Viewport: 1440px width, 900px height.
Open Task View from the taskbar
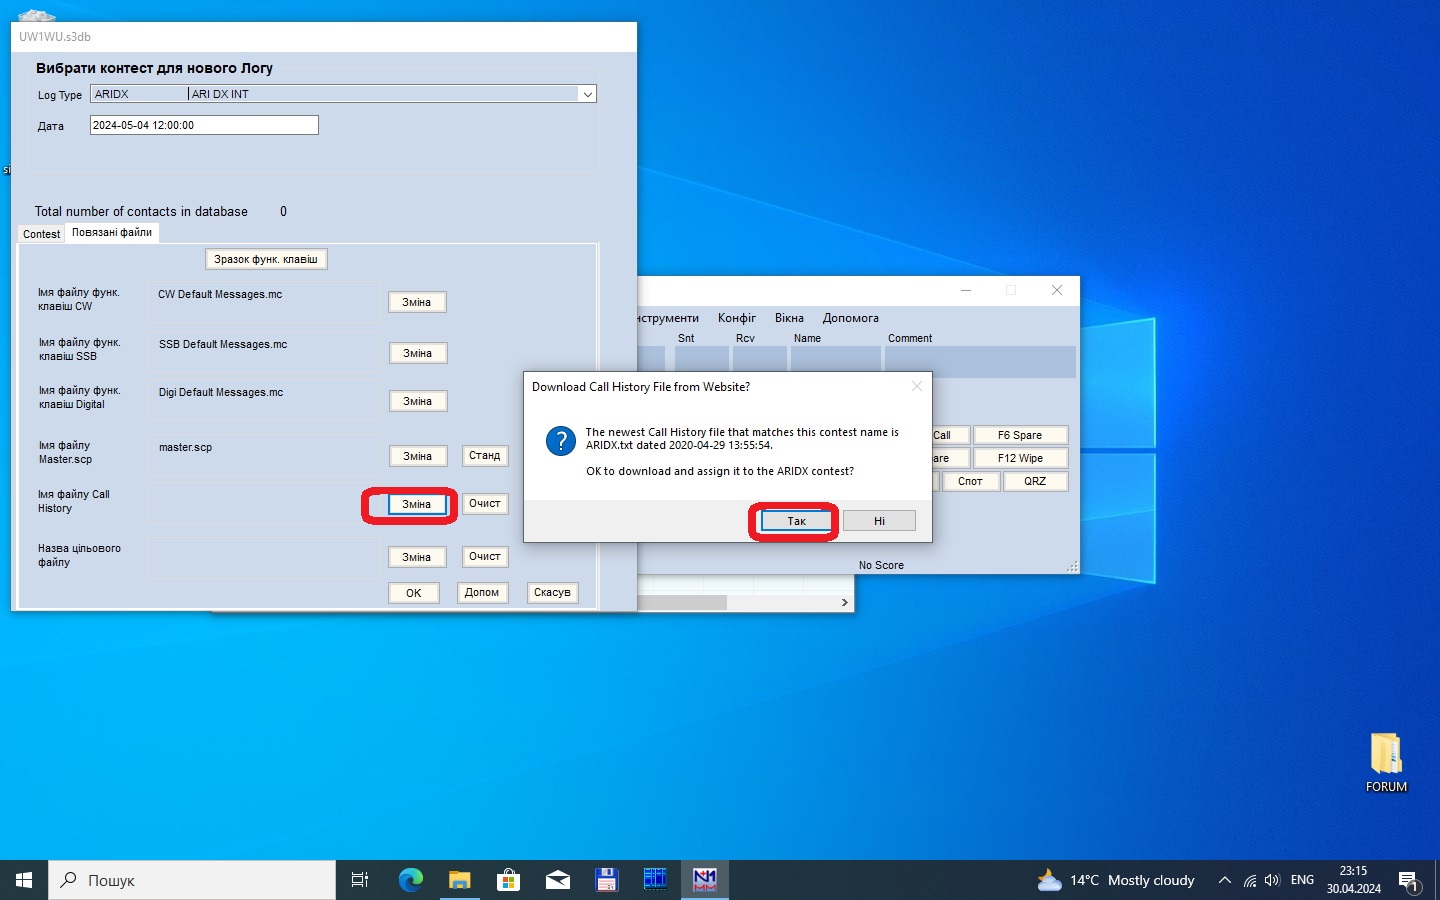[x=360, y=880]
